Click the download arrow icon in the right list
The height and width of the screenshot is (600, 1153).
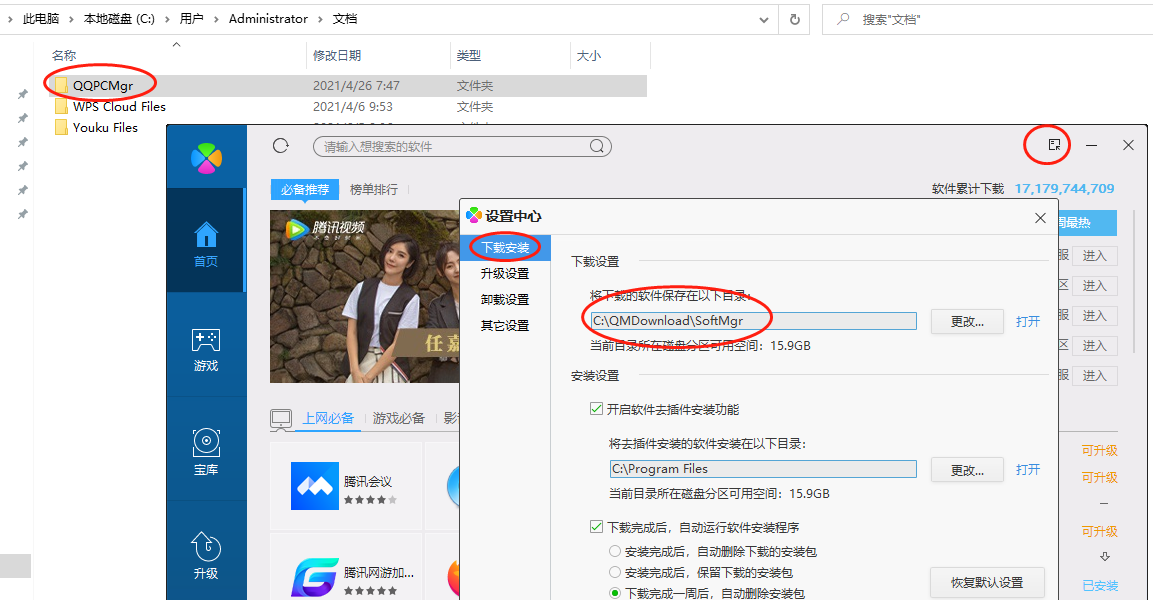pyautogui.click(x=1104, y=557)
